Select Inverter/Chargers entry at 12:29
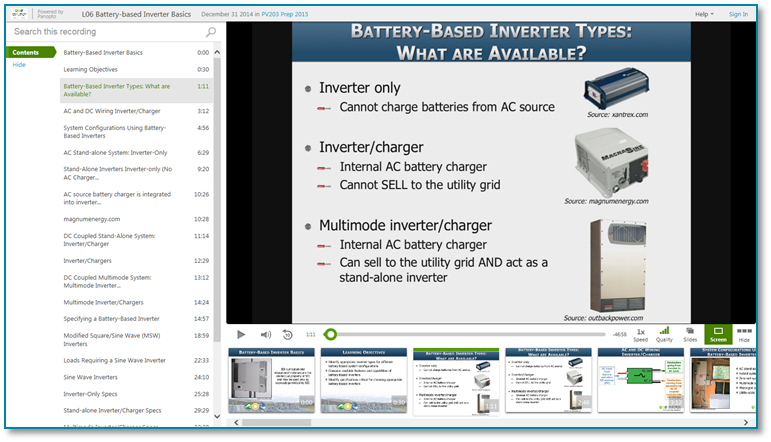 click(136, 261)
